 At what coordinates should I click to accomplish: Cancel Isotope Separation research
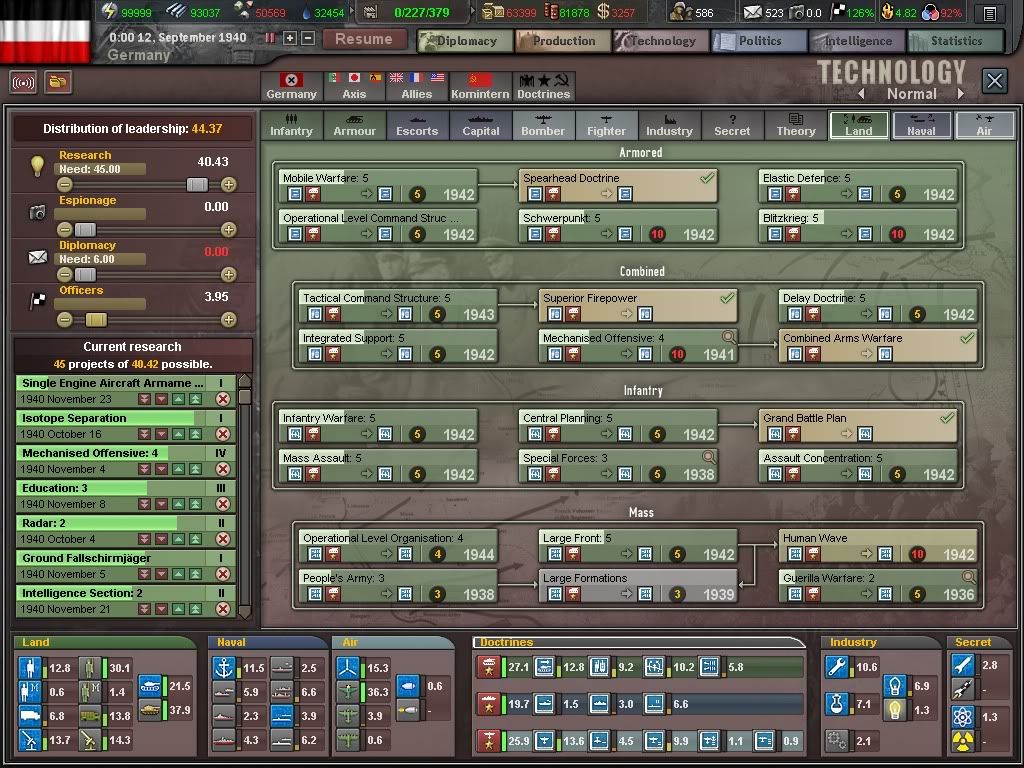[x=223, y=434]
